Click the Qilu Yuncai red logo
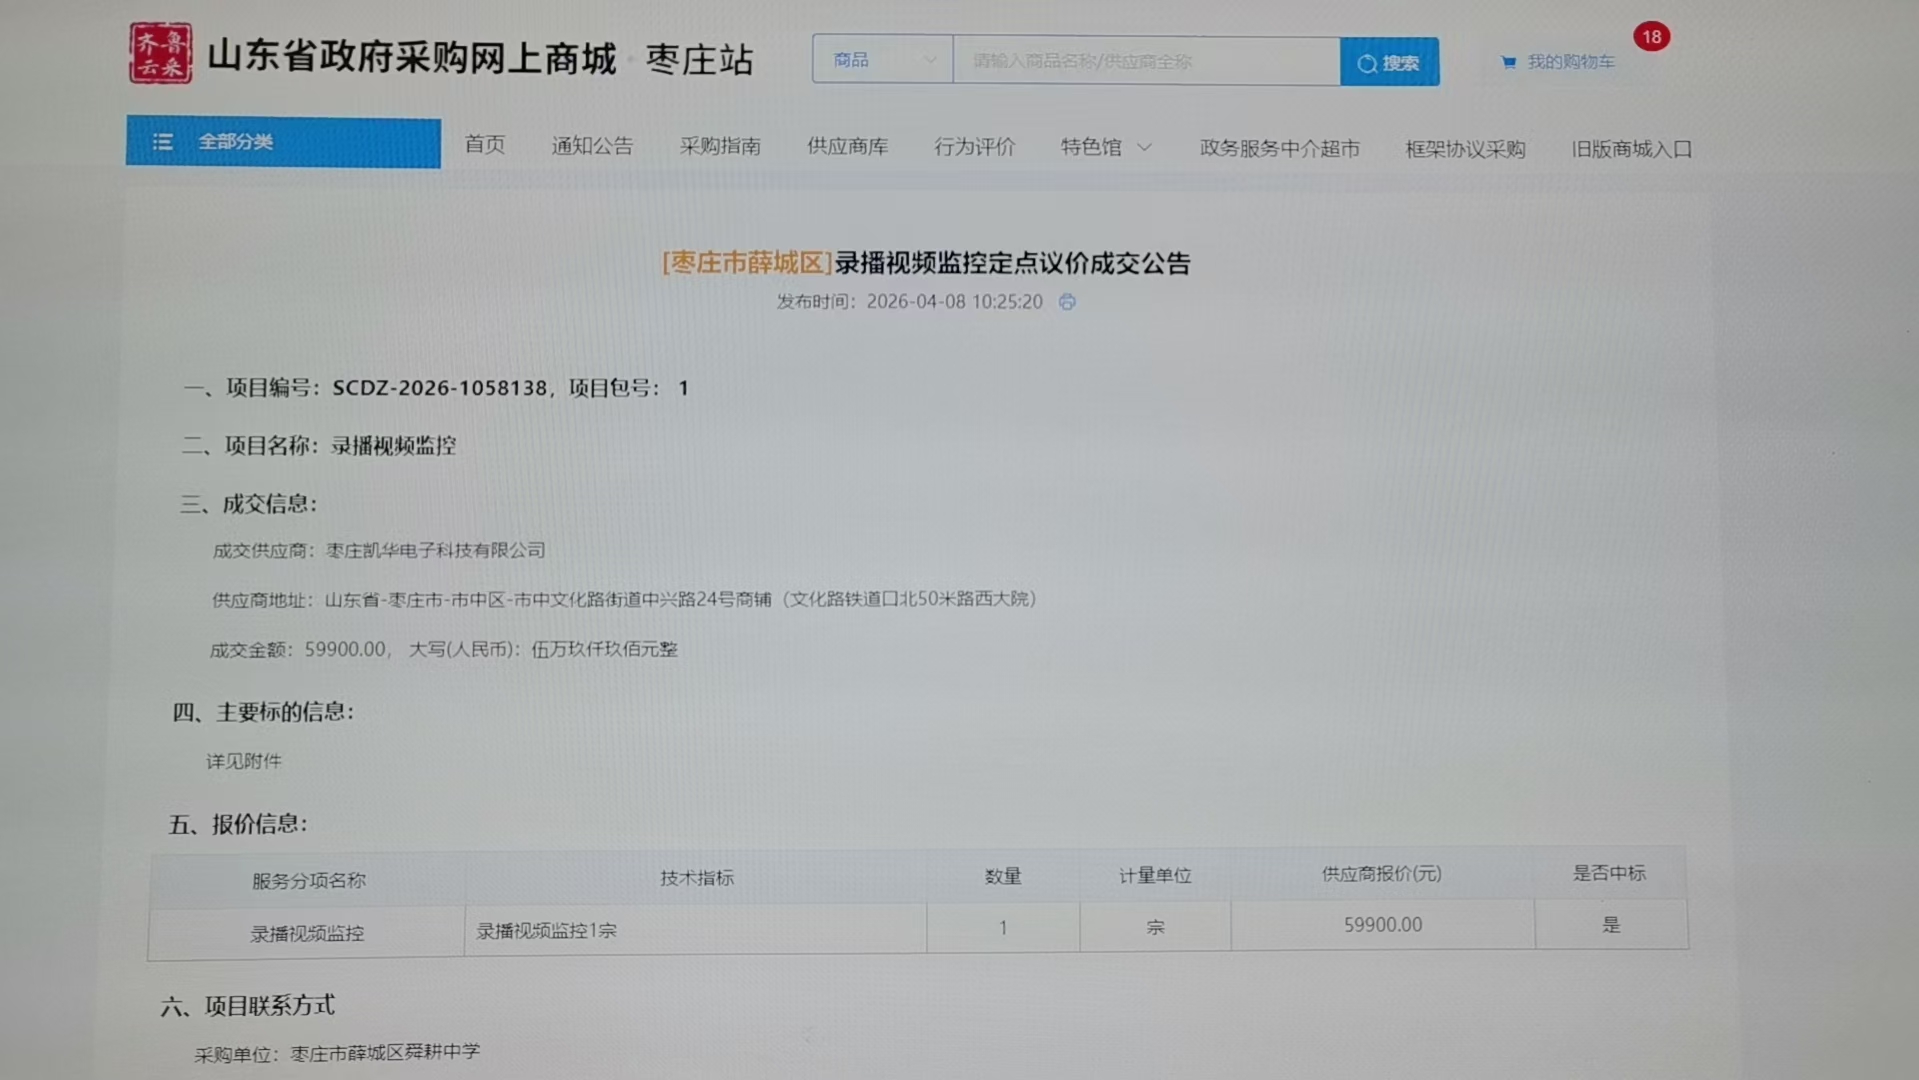The width and height of the screenshot is (1919, 1080). (x=160, y=54)
